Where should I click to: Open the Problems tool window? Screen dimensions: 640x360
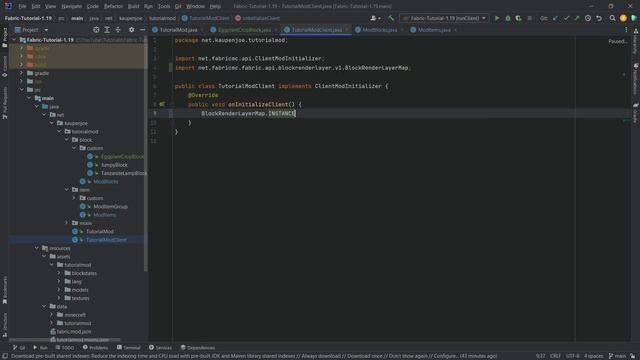coord(96,348)
